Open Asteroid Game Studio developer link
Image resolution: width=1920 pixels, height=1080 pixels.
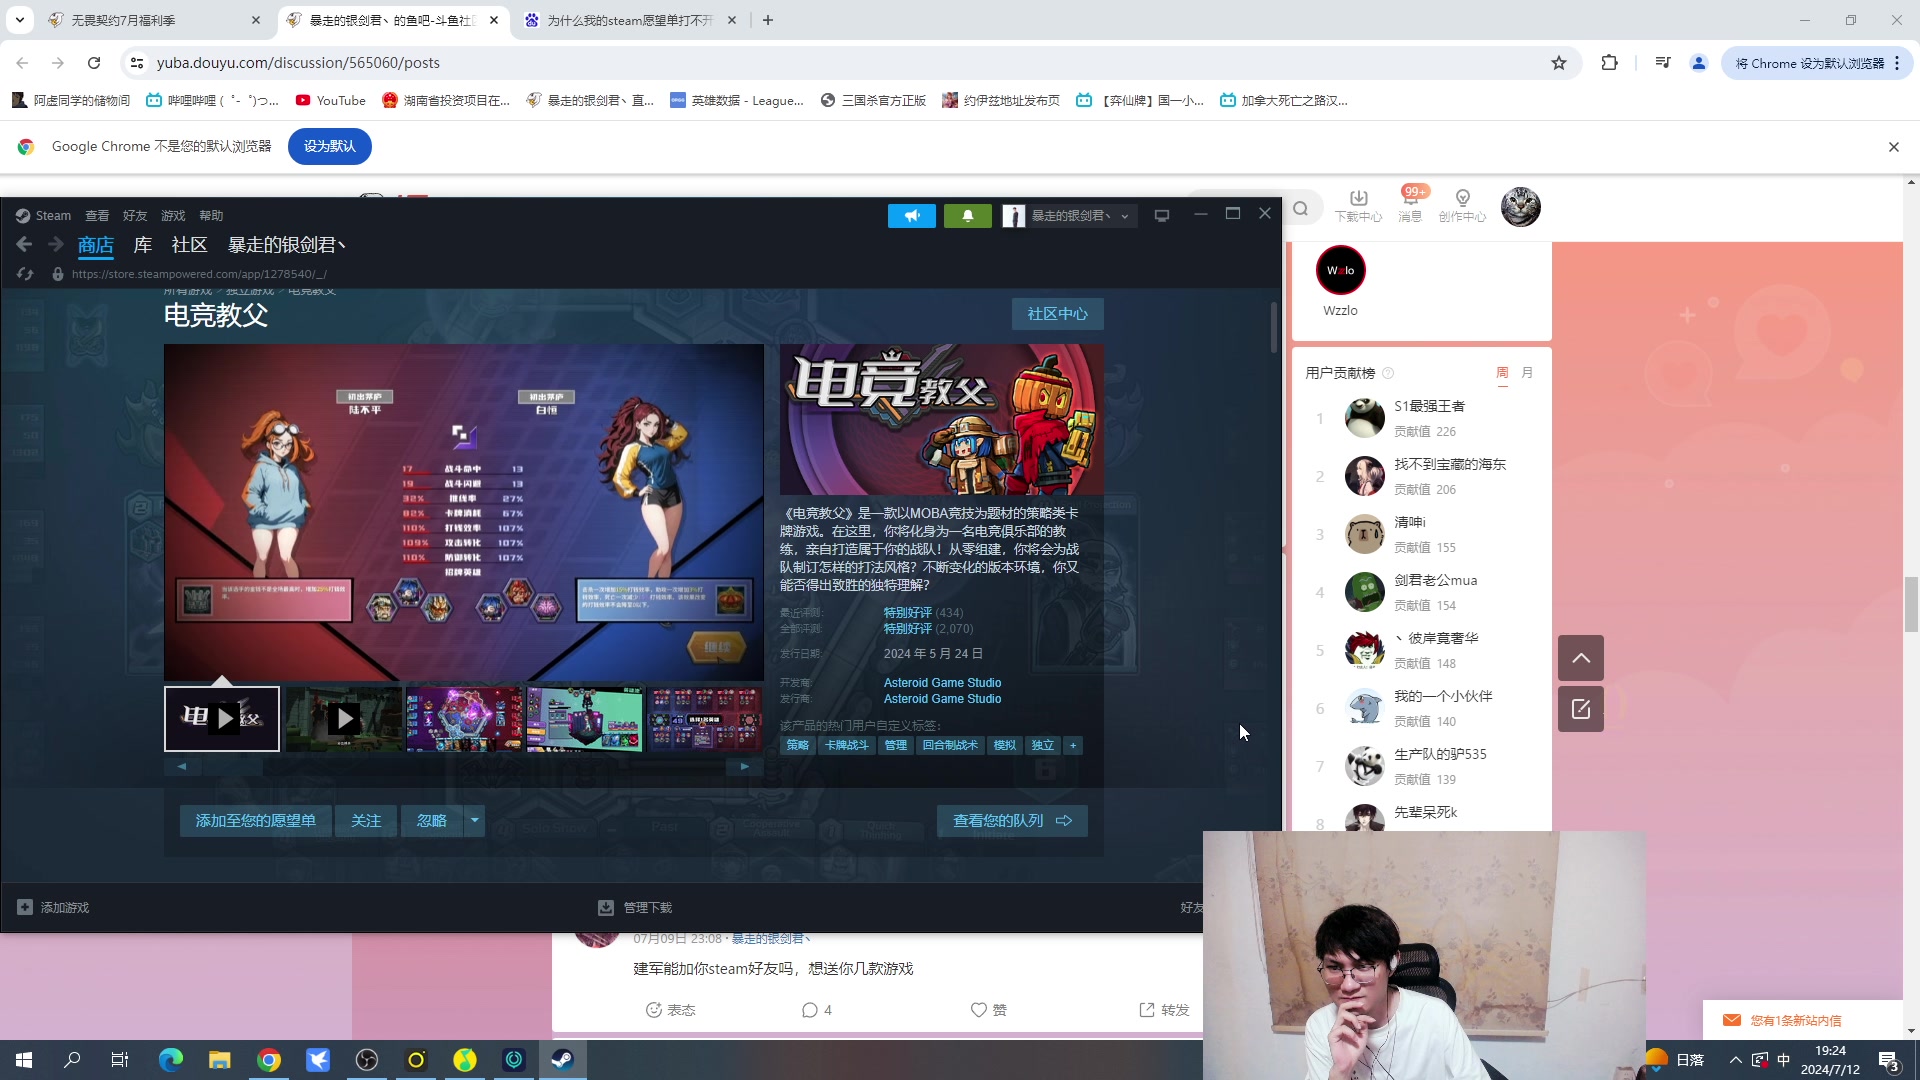pos(942,683)
